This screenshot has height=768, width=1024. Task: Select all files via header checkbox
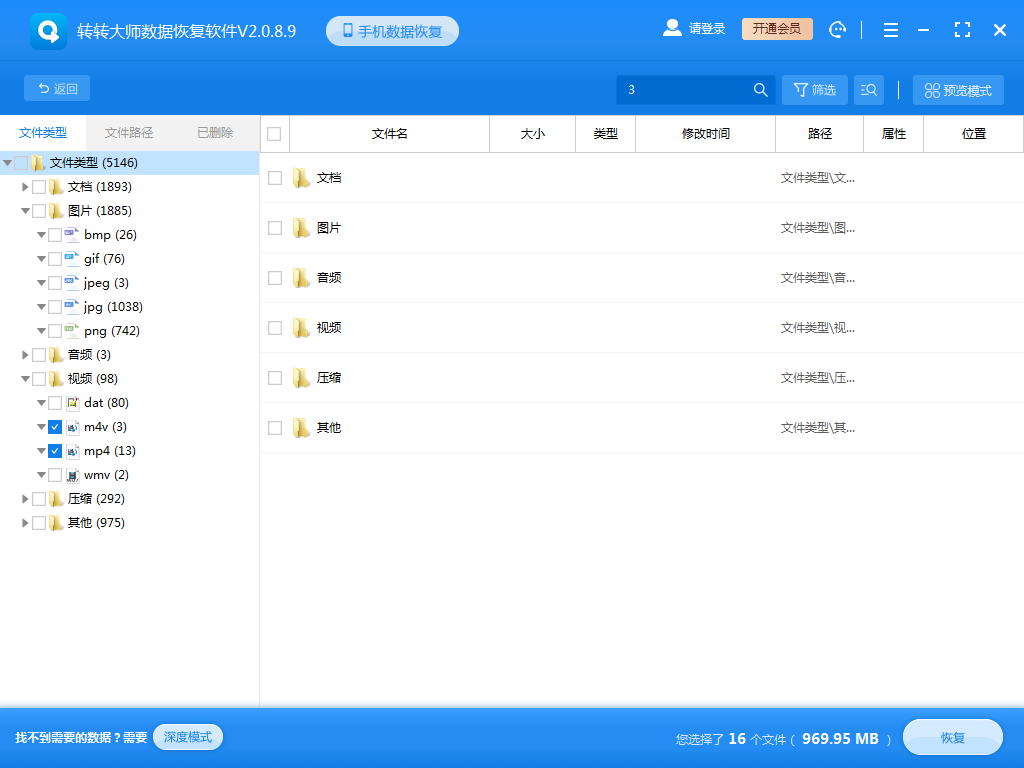tap(273, 132)
